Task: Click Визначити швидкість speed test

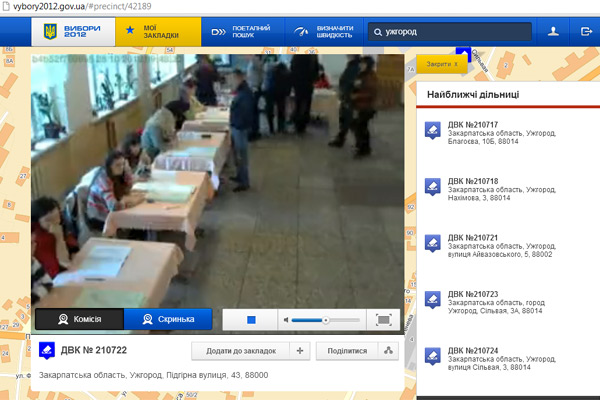Action: [323, 33]
